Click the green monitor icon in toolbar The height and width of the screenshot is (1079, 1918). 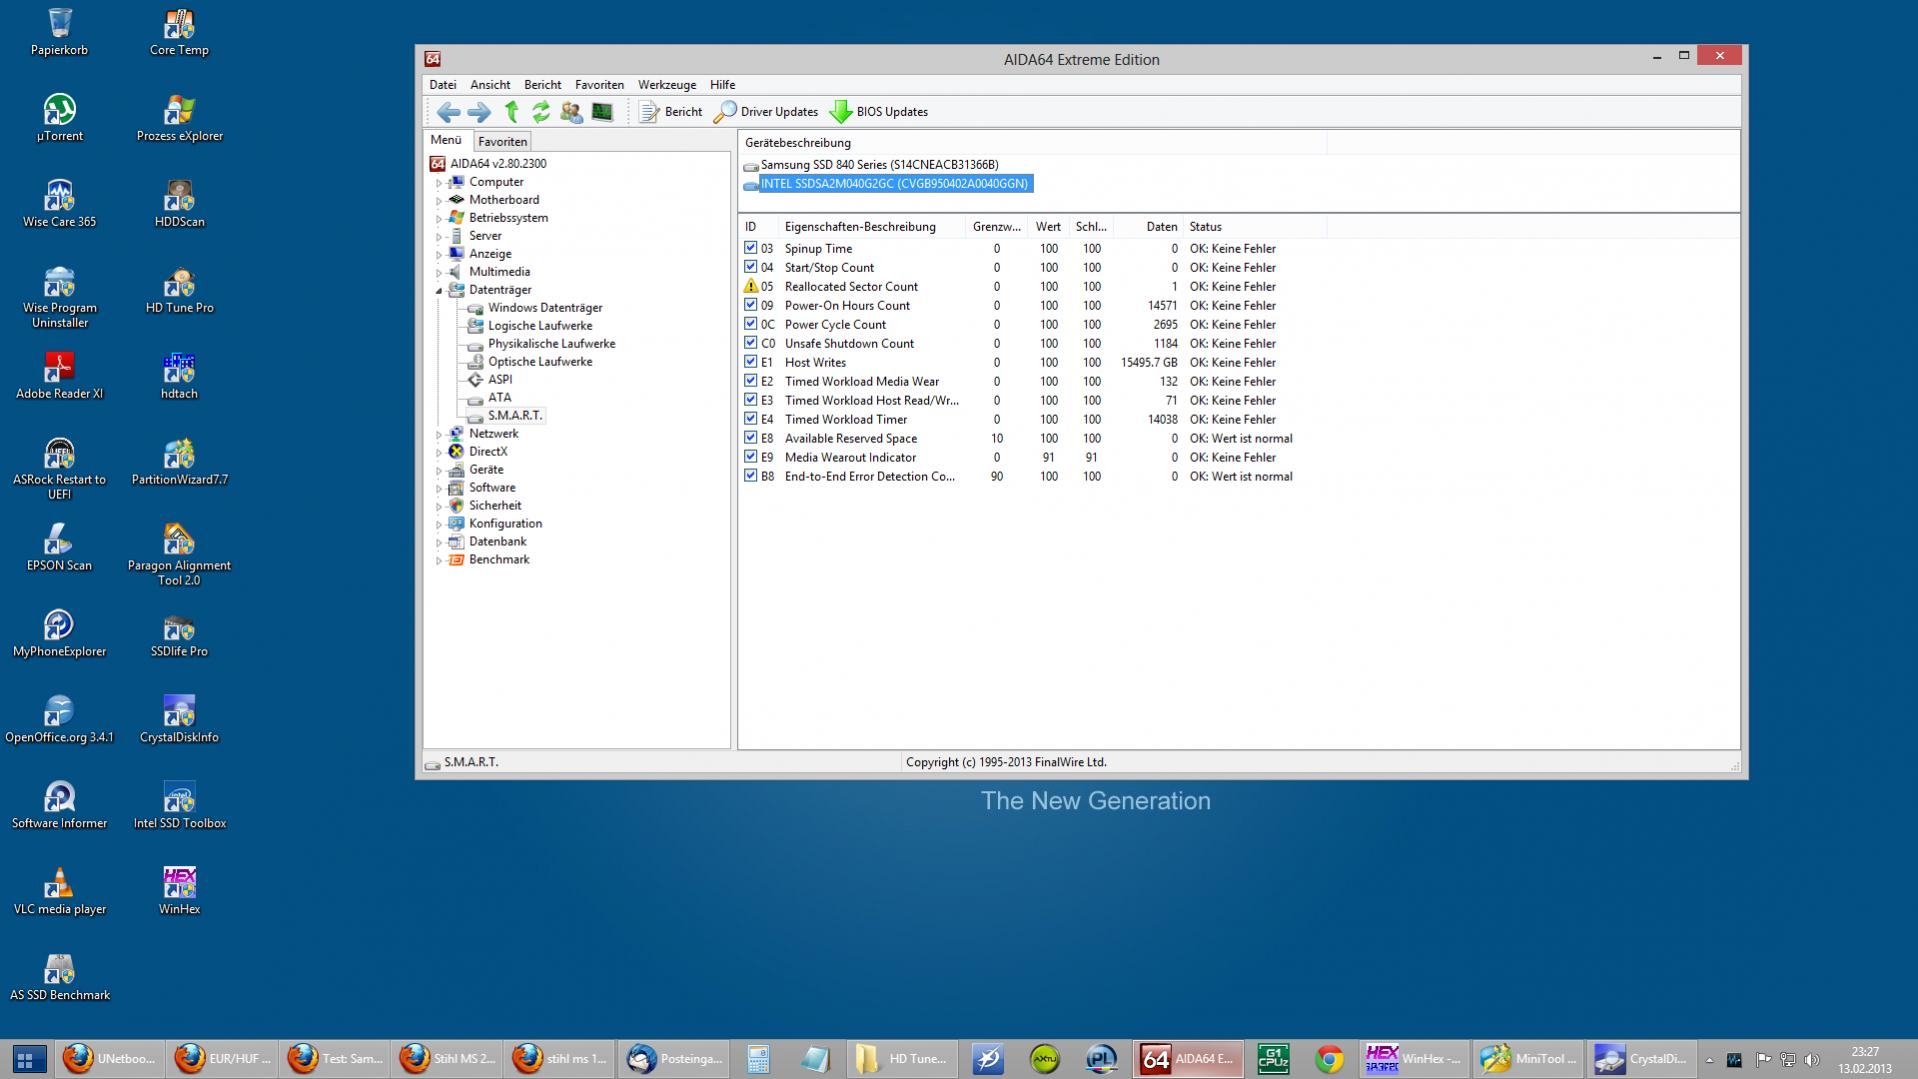(x=602, y=112)
